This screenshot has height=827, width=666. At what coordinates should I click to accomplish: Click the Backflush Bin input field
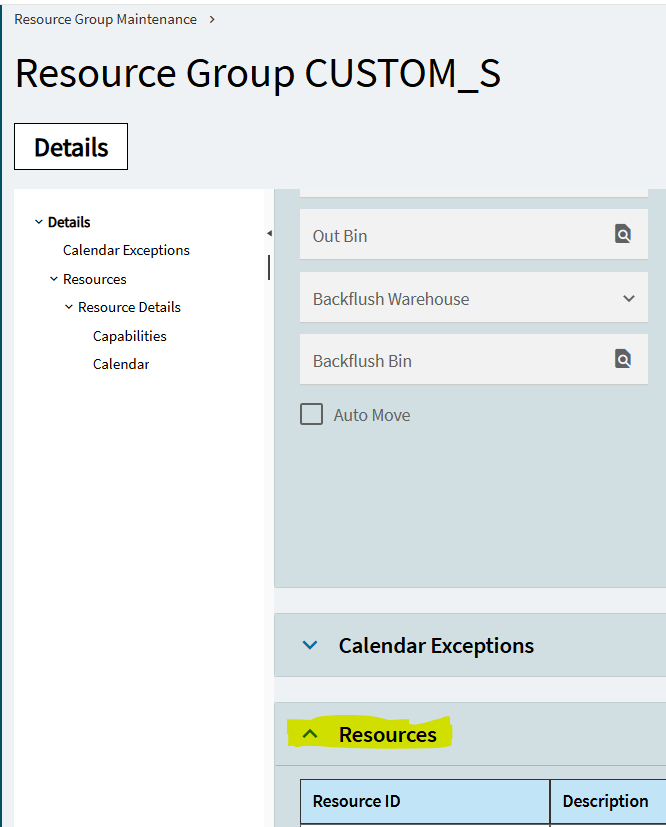coord(455,360)
